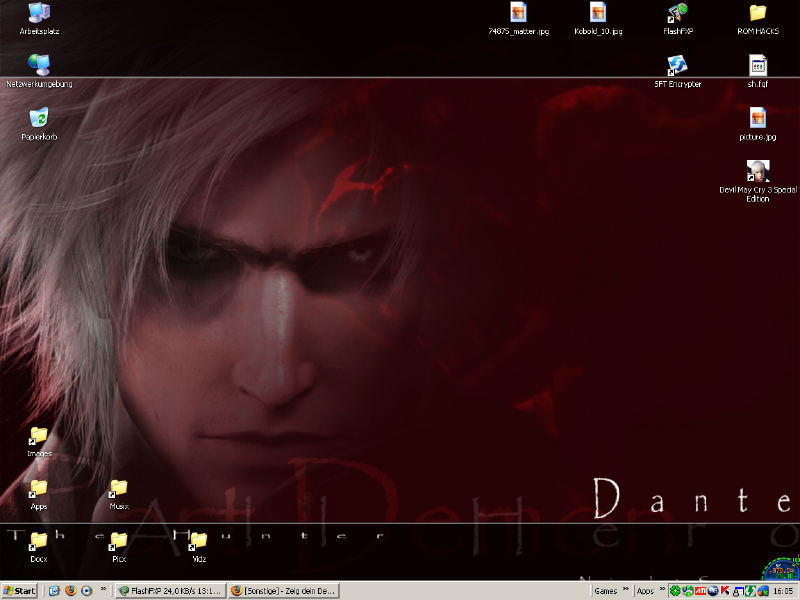This screenshot has height=600, width=800.
Task: Open the picture.jpg file
Action: click(758, 123)
